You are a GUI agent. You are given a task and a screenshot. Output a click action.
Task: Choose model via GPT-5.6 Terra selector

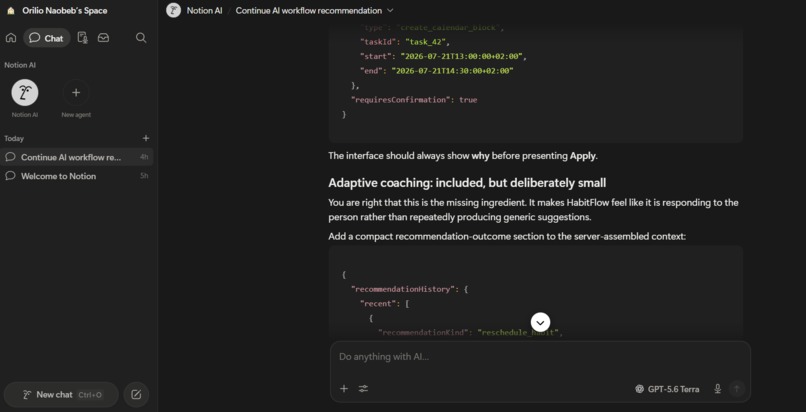click(667, 389)
